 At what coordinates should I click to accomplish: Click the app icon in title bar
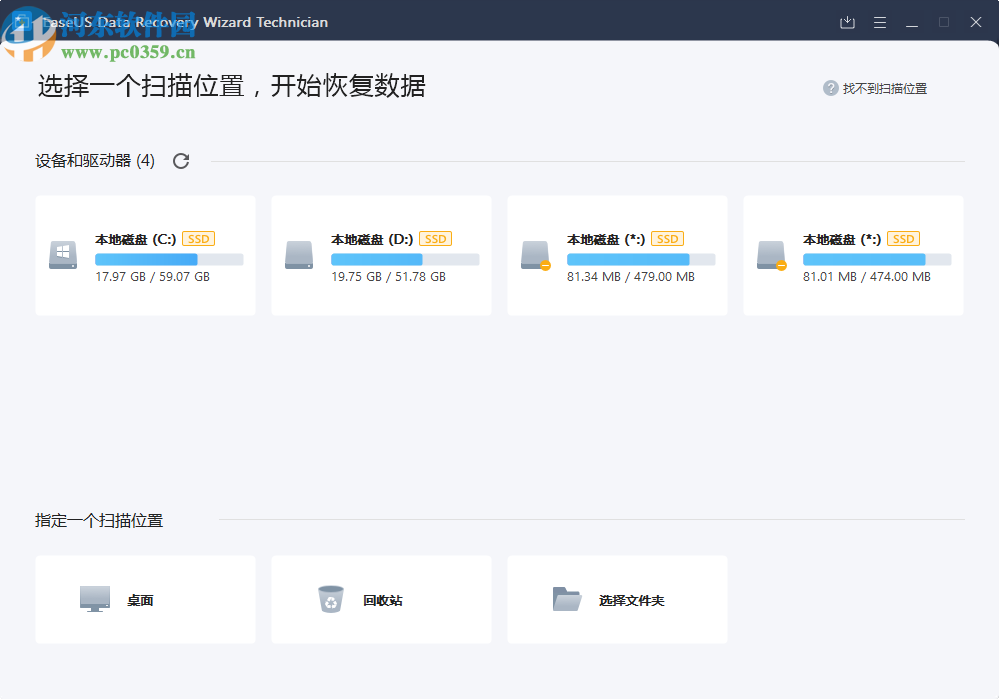22,22
